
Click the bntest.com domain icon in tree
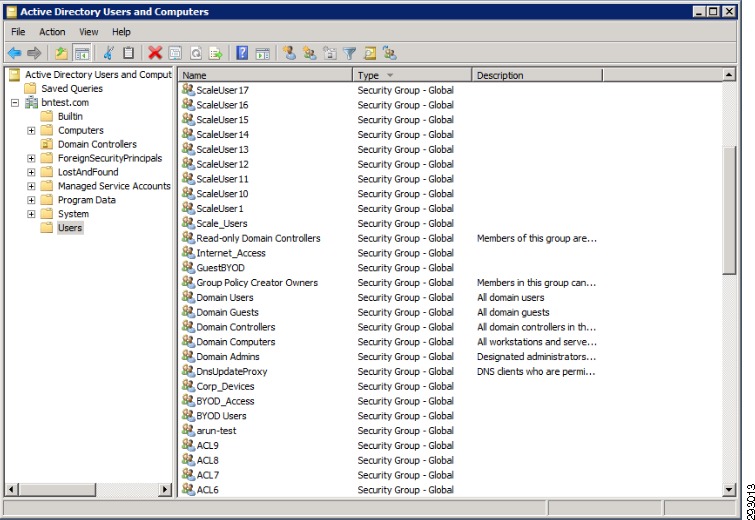[x=31, y=102]
